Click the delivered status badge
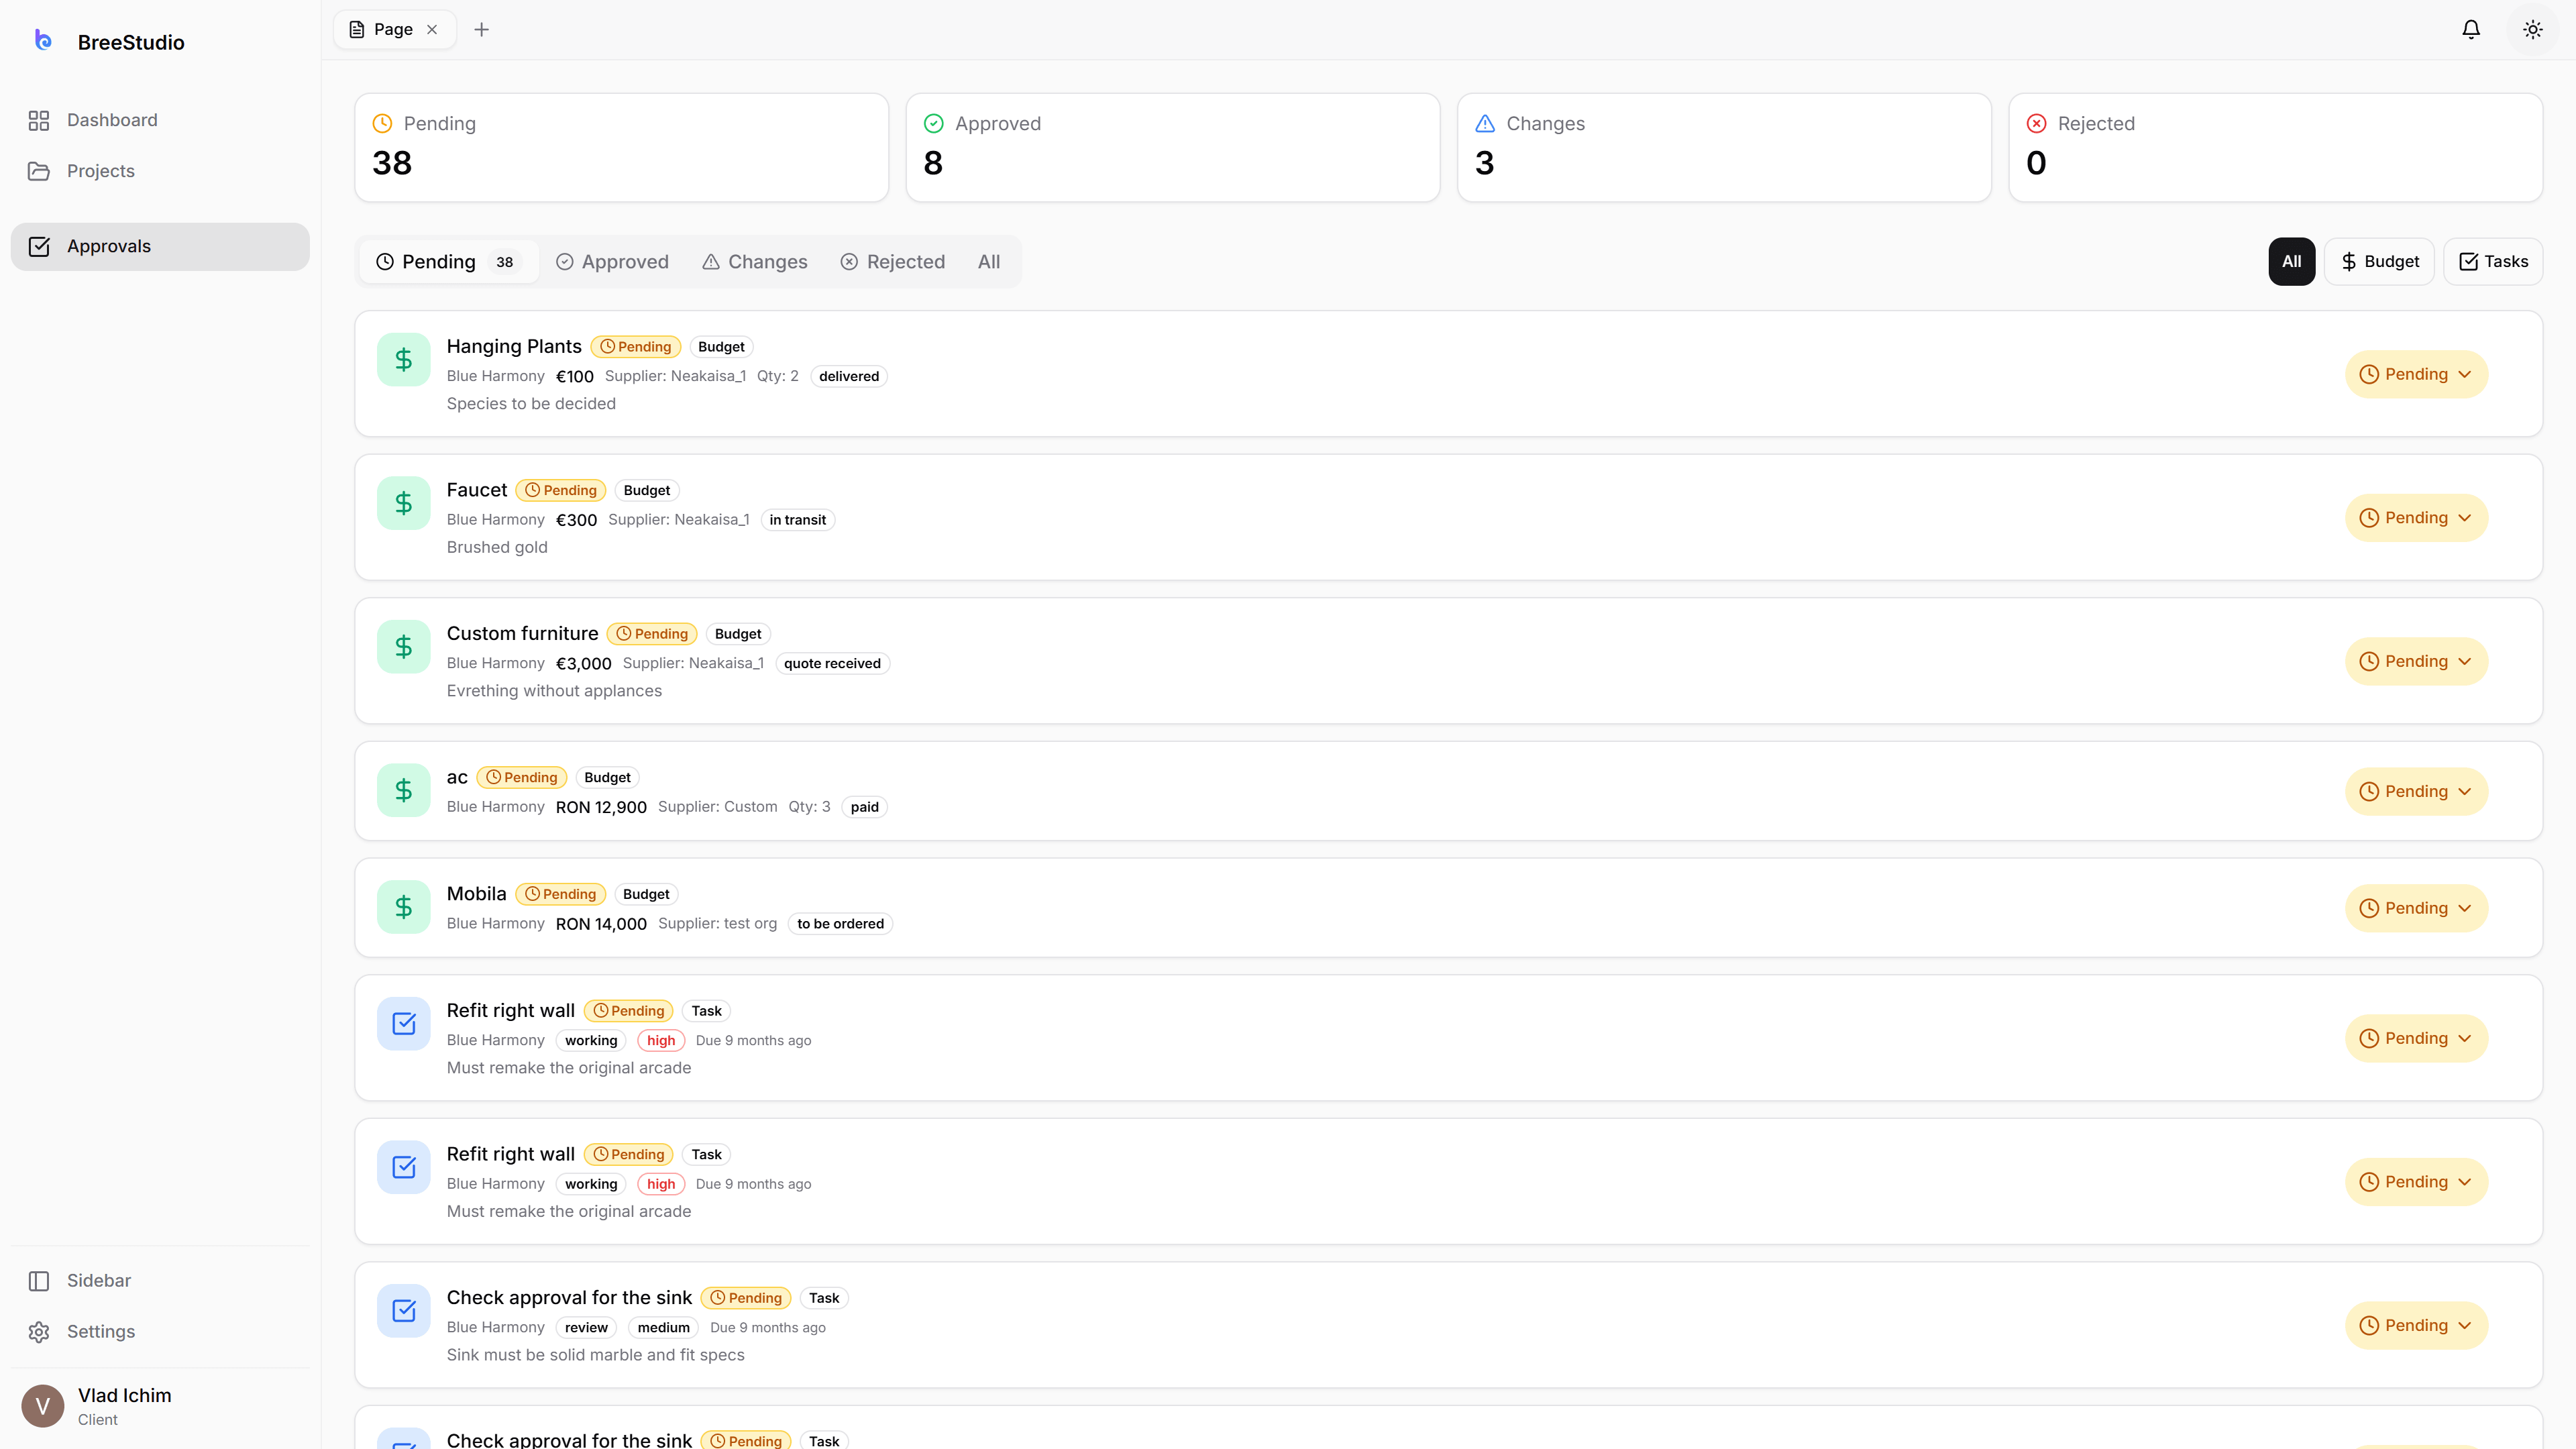 [x=849, y=376]
